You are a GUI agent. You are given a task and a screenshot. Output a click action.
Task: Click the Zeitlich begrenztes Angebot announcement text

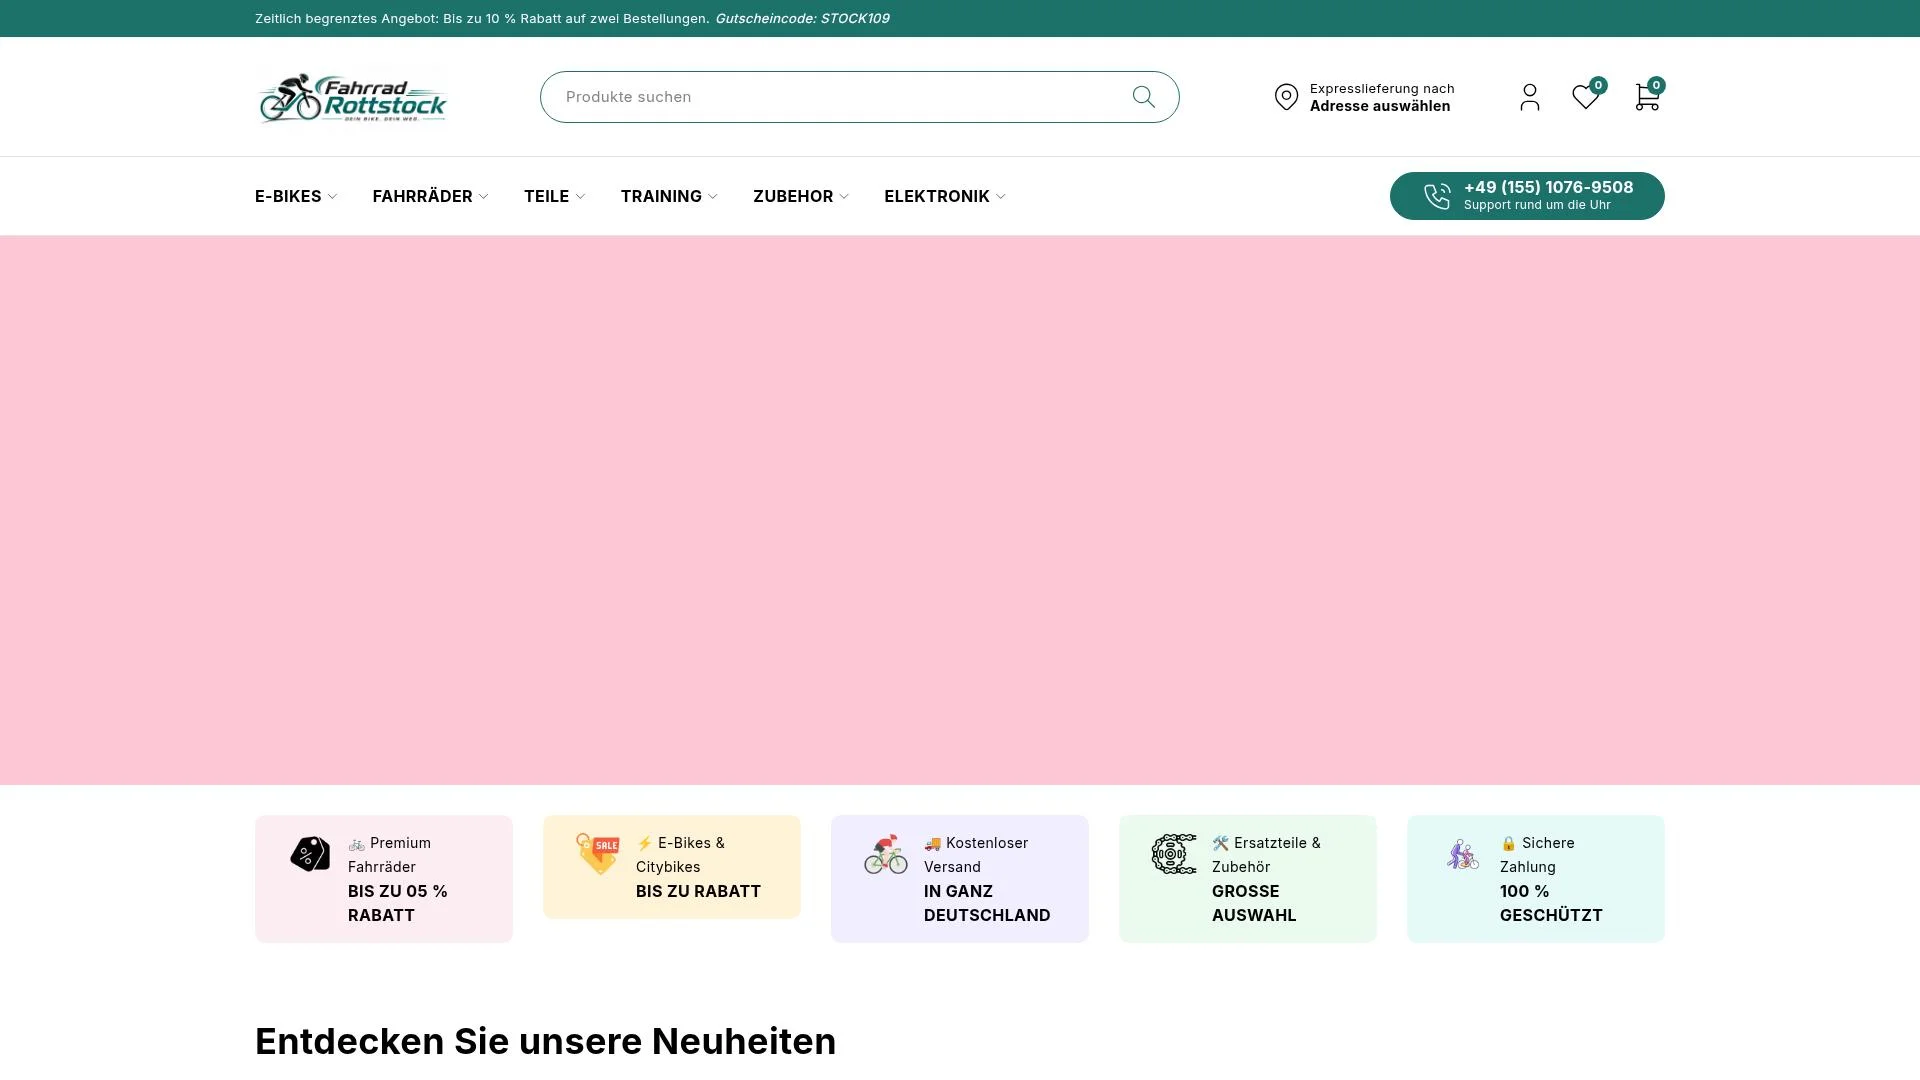pyautogui.click(x=482, y=18)
